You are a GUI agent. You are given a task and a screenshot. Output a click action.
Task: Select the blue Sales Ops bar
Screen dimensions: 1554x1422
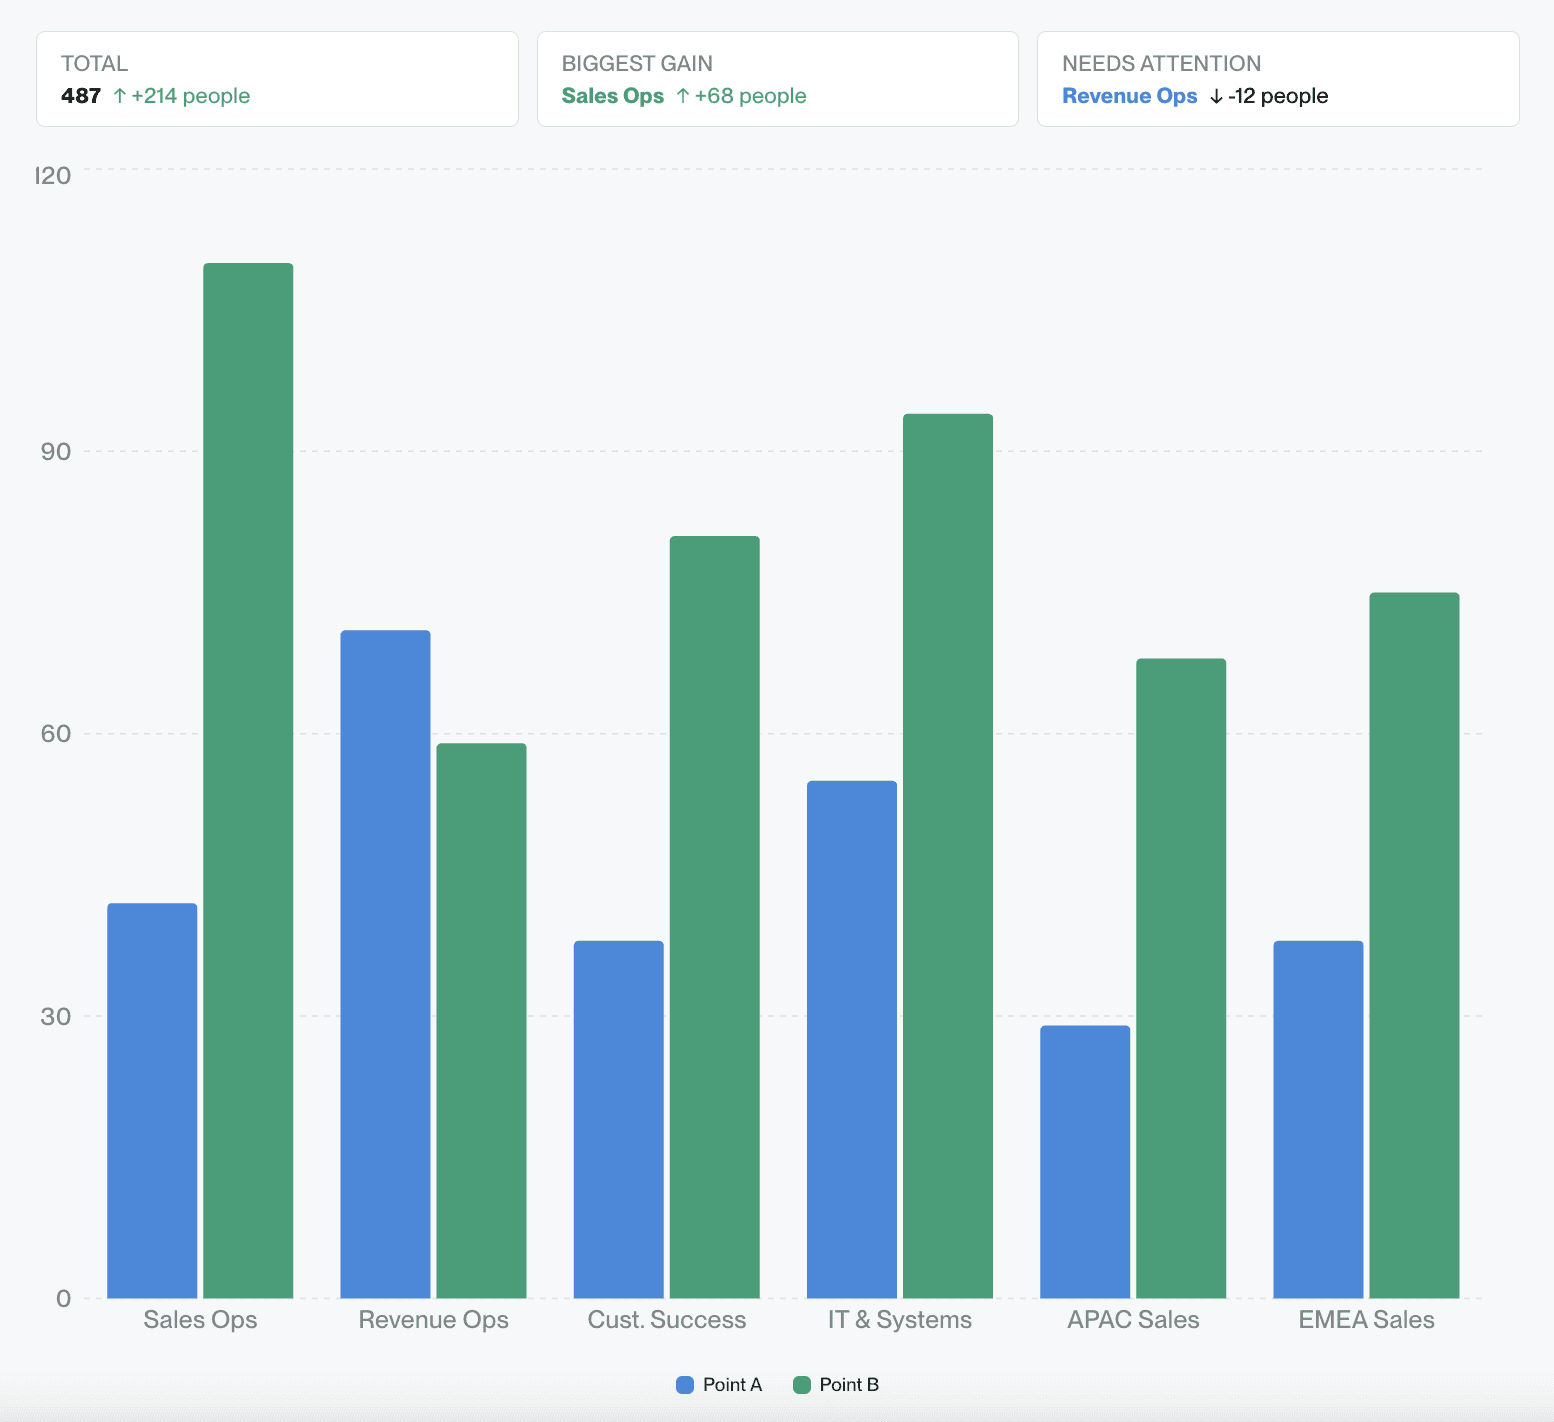coord(152,1101)
